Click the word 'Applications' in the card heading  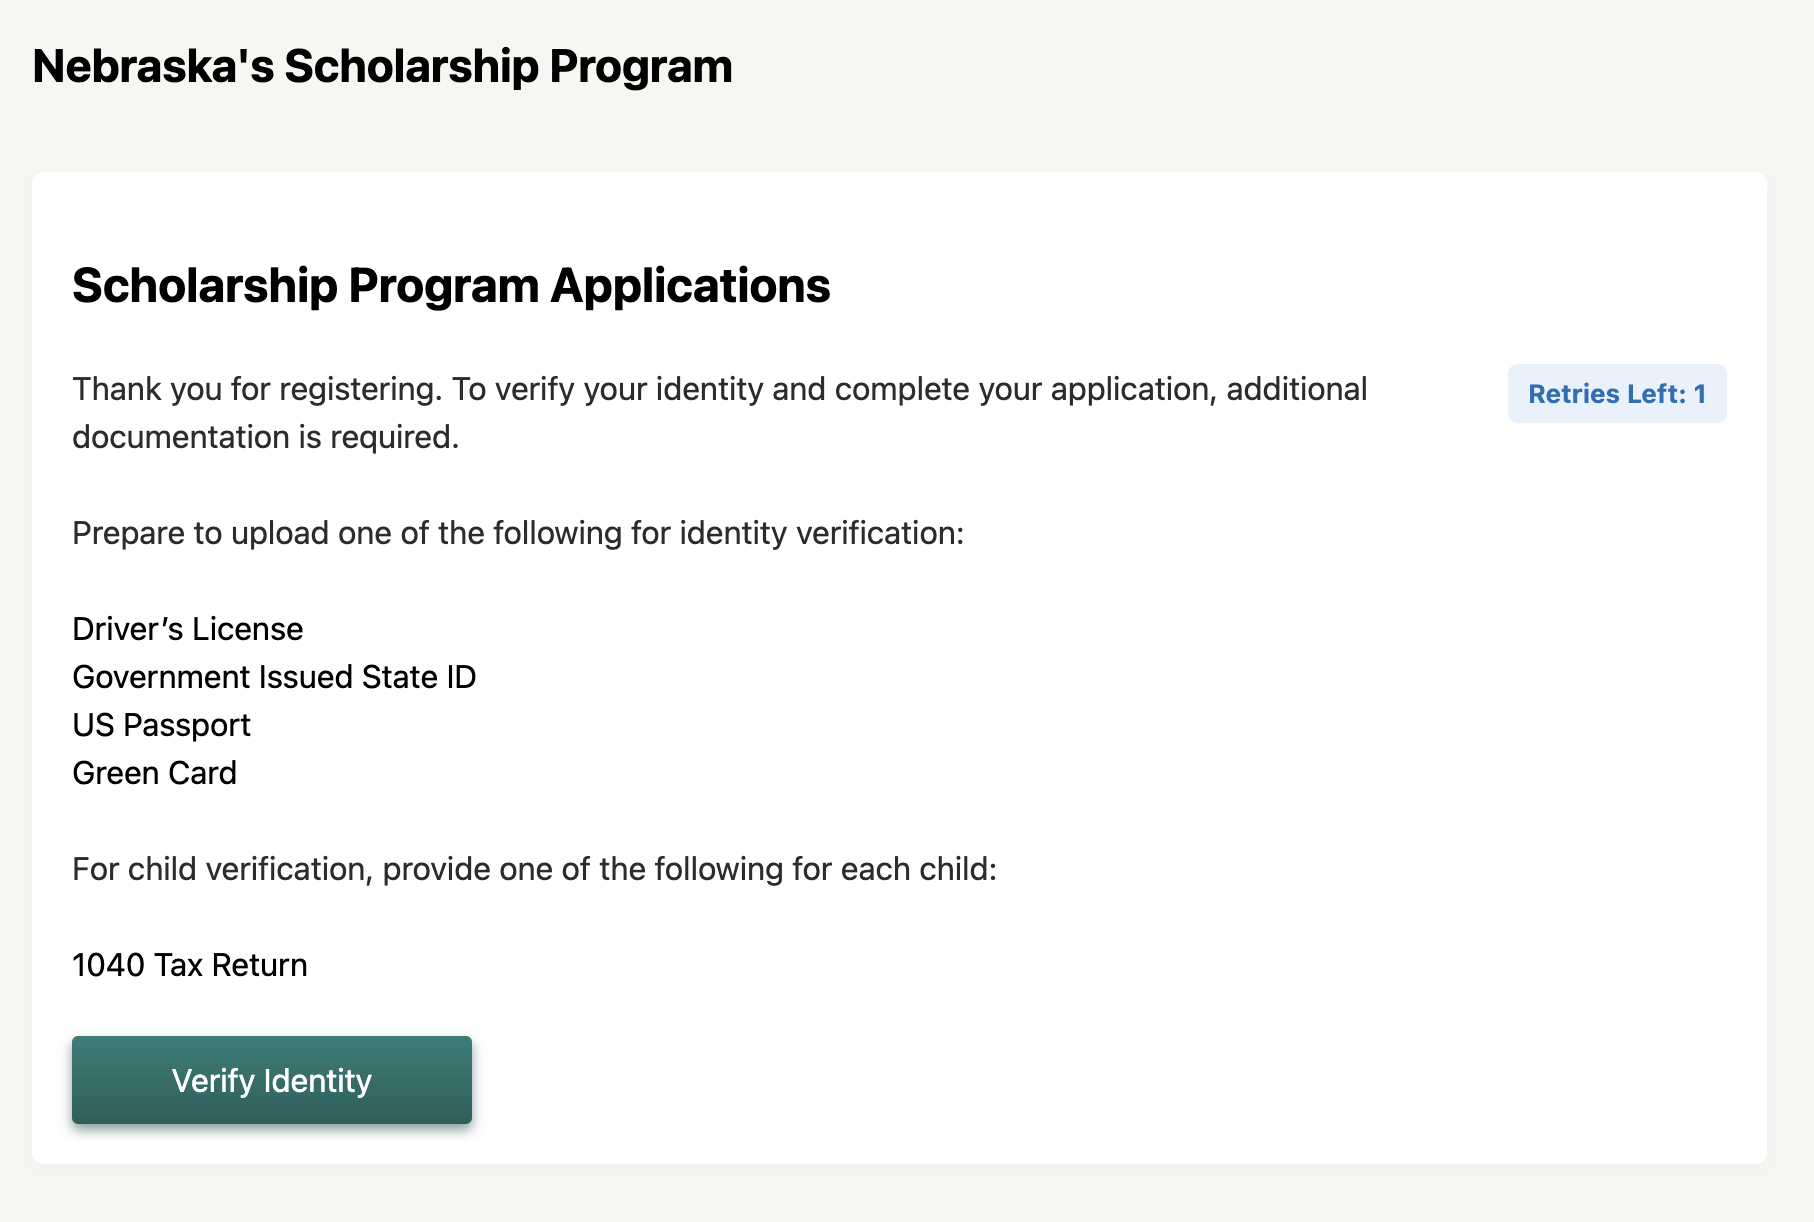pyautogui.click(x=690, y=286)
